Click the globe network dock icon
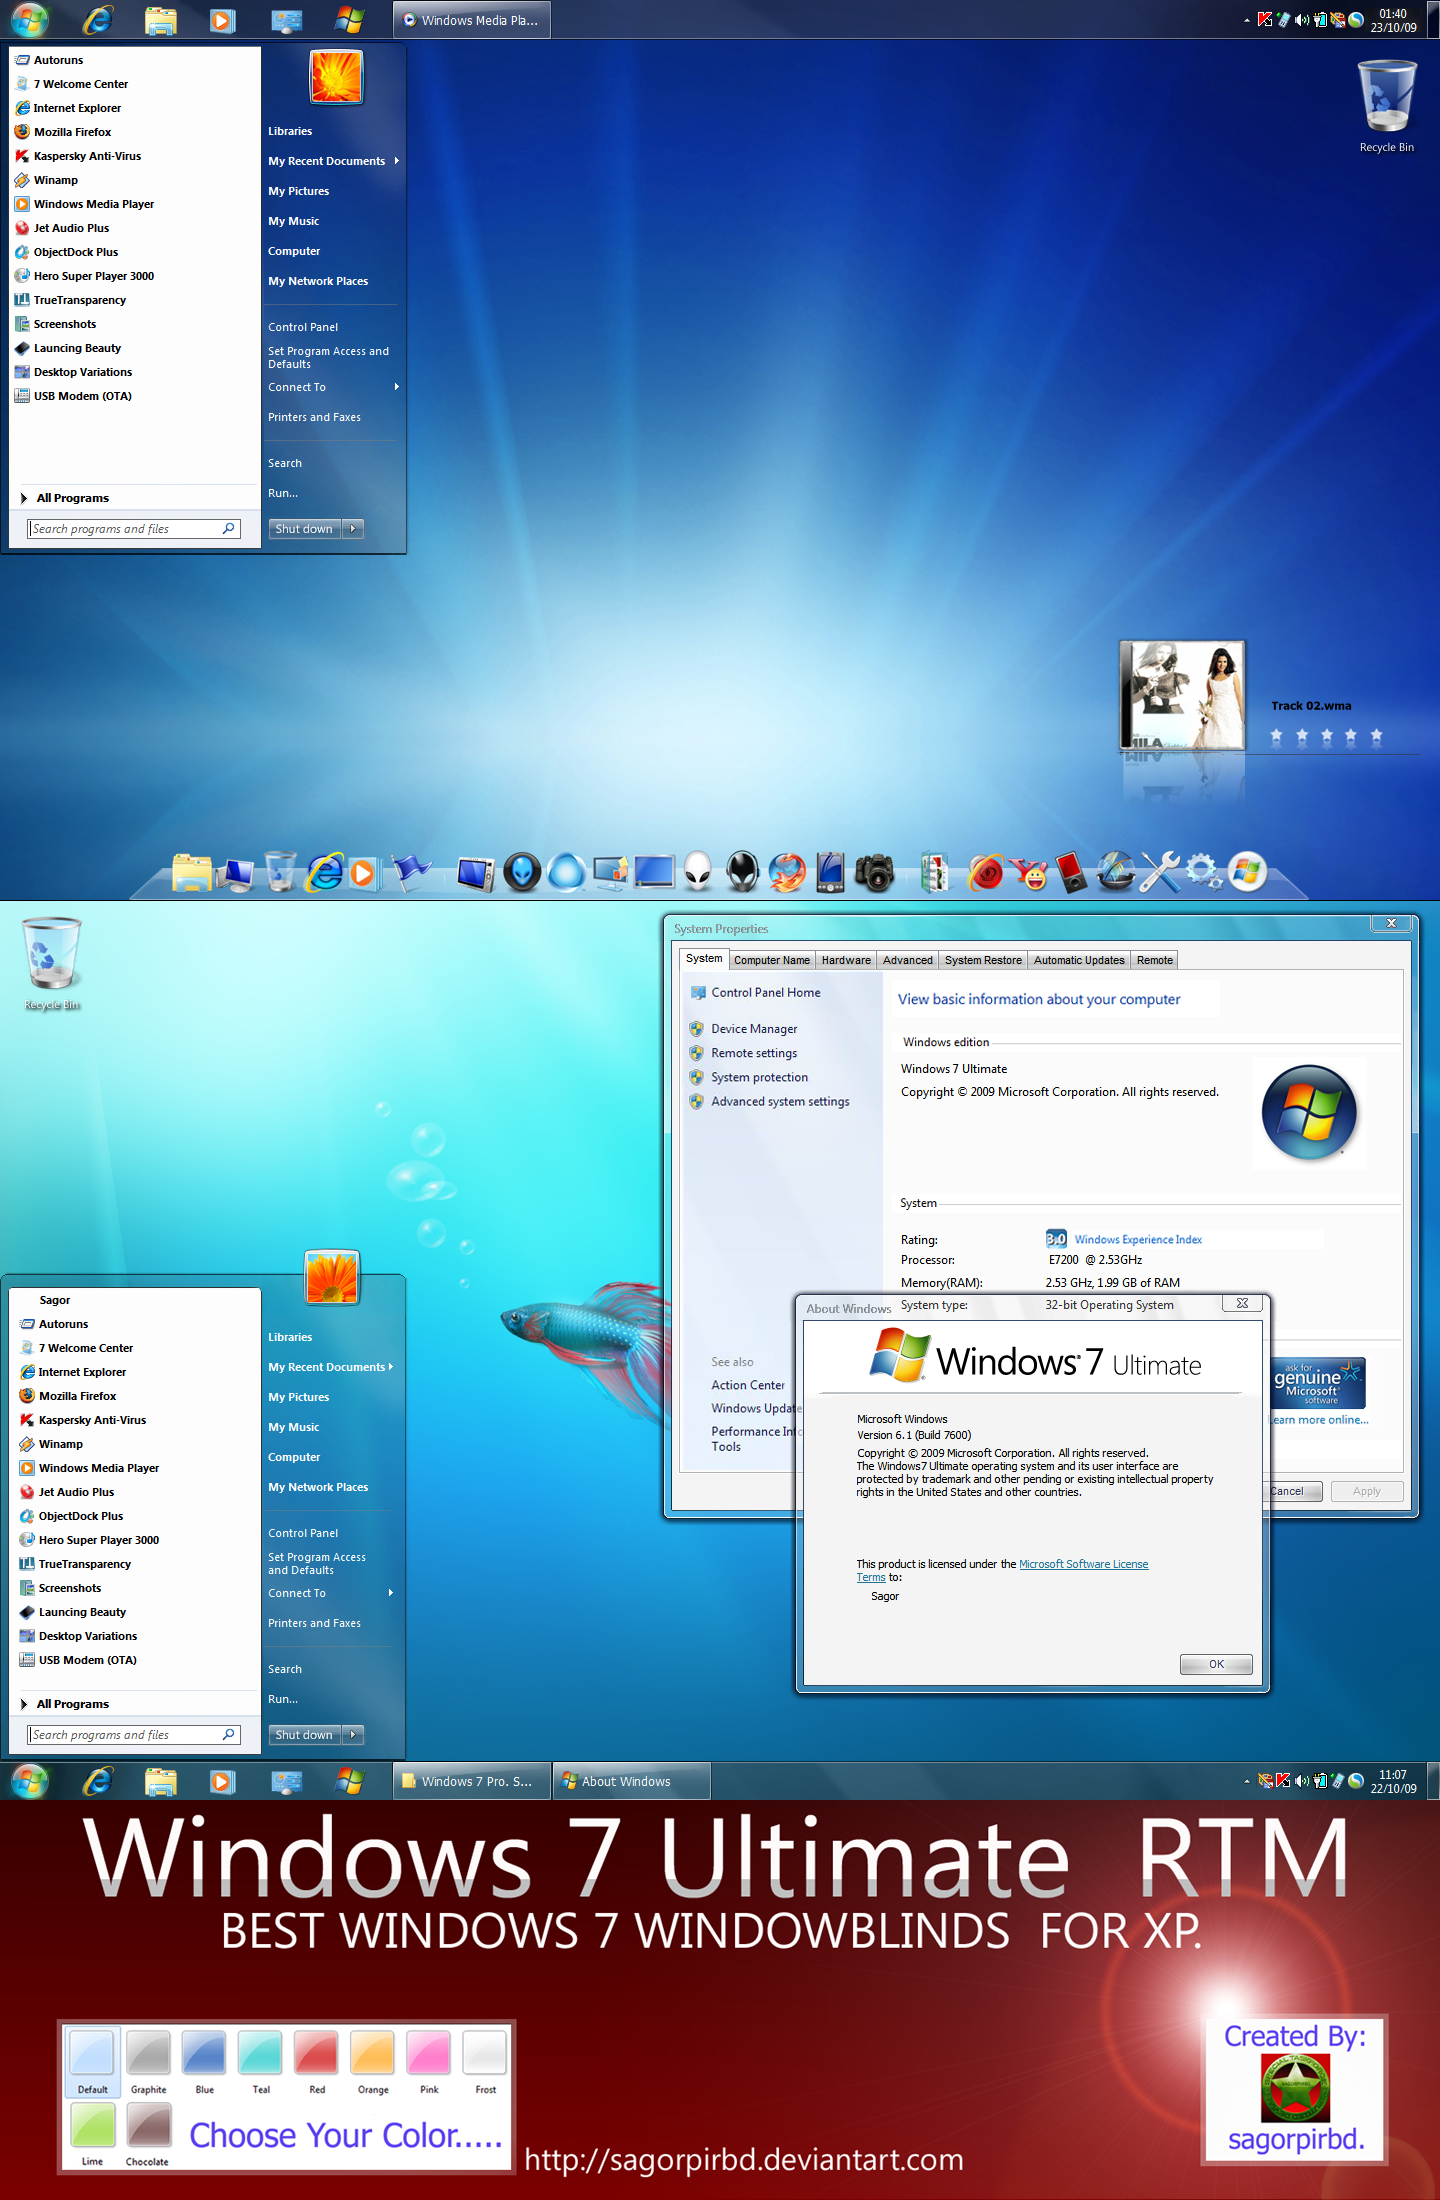The image size is (1440, 2200). click(x=1116, y=872)
